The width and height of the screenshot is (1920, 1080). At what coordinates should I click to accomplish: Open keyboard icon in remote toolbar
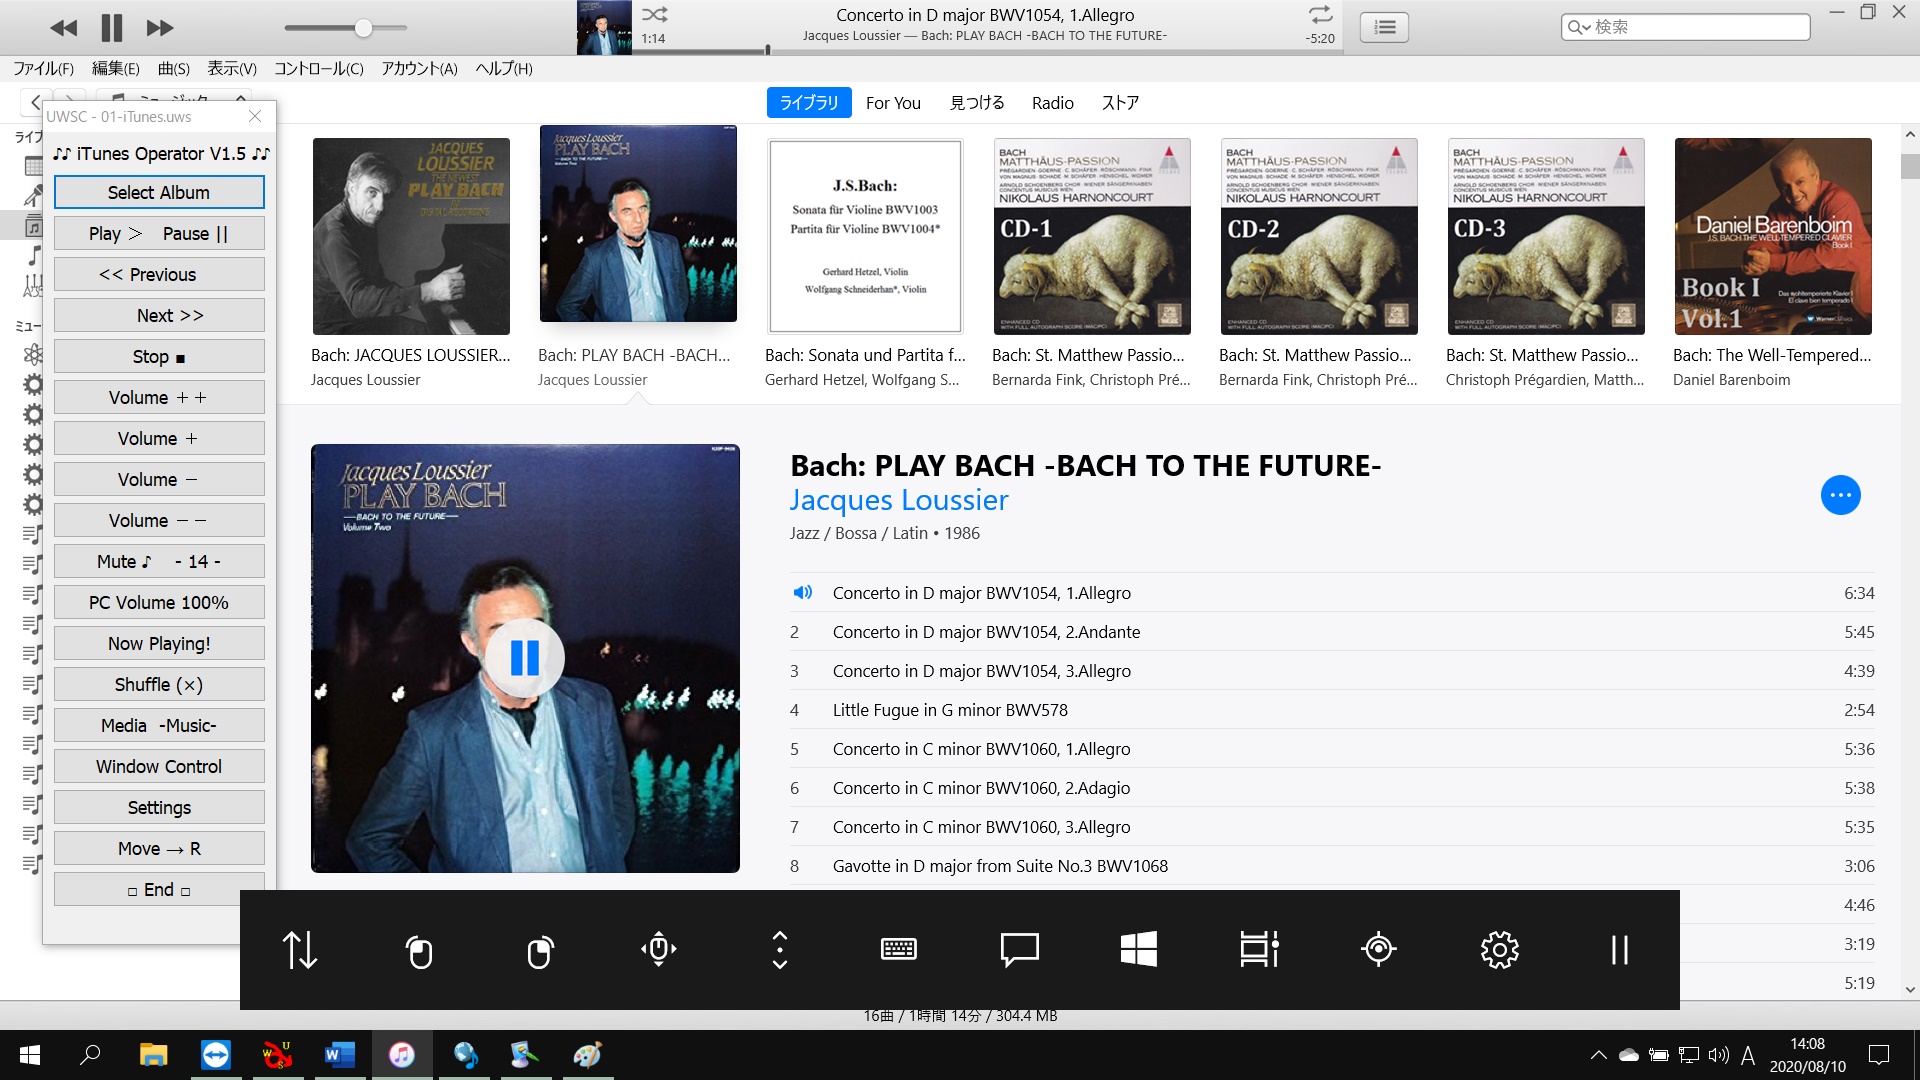tap(899, 949)
